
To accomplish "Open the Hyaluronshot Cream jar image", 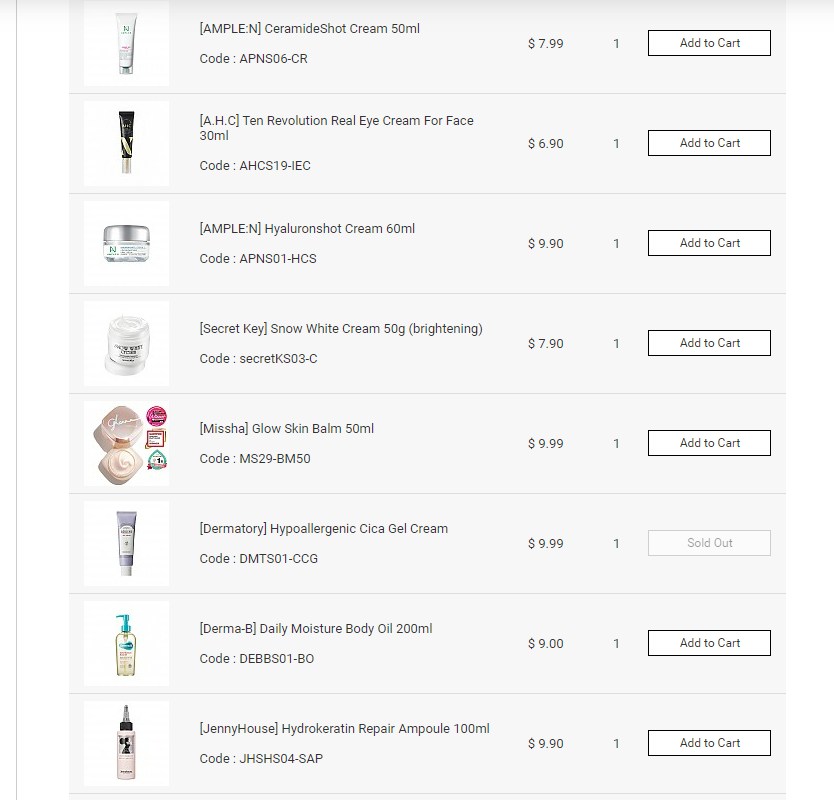I will click(126, 243).
